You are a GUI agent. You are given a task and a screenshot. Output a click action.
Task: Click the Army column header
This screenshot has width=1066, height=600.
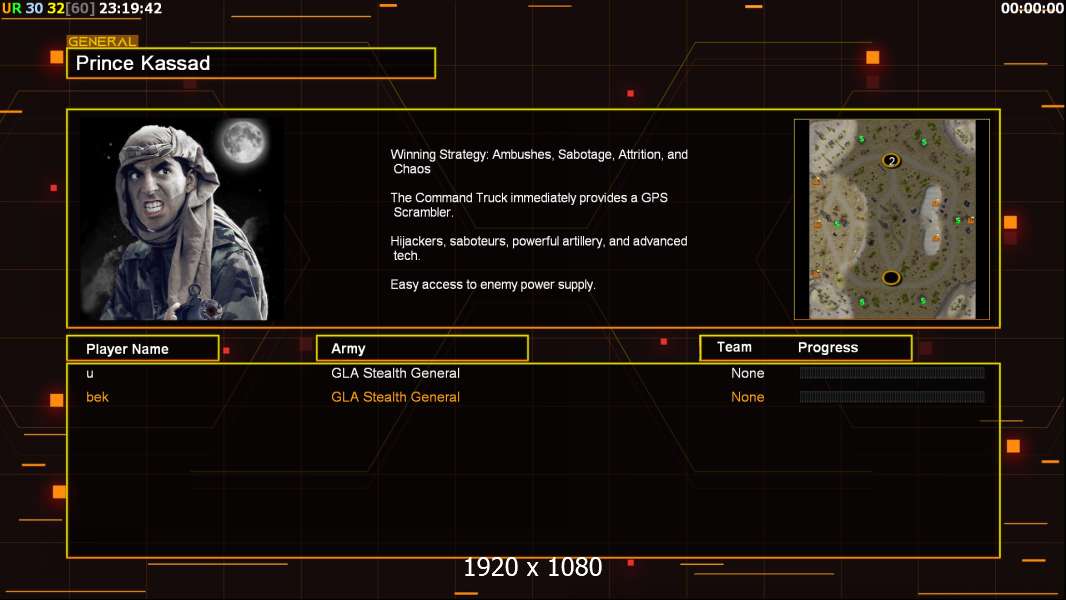pos(422,349)
